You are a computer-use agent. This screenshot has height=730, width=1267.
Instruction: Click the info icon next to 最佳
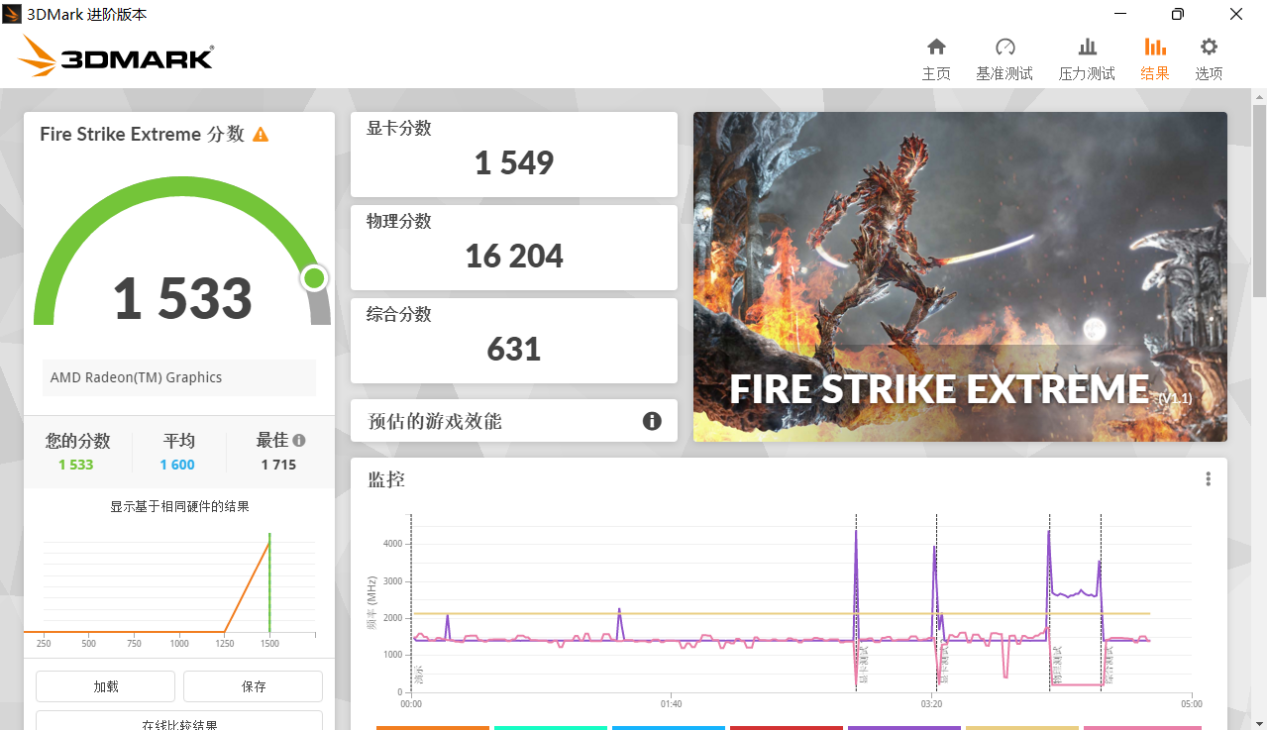click(299, 440)
